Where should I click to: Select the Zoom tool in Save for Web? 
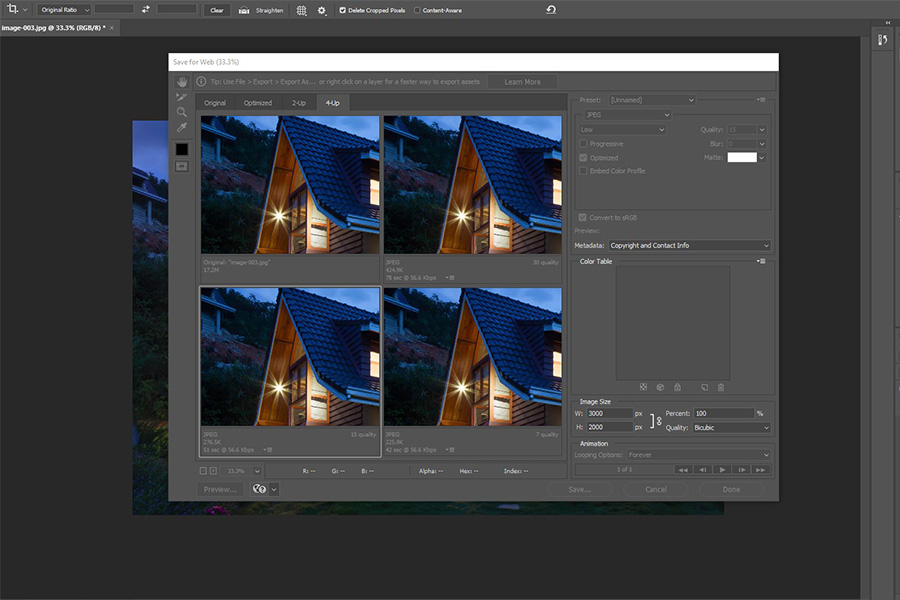pos(182,112)
